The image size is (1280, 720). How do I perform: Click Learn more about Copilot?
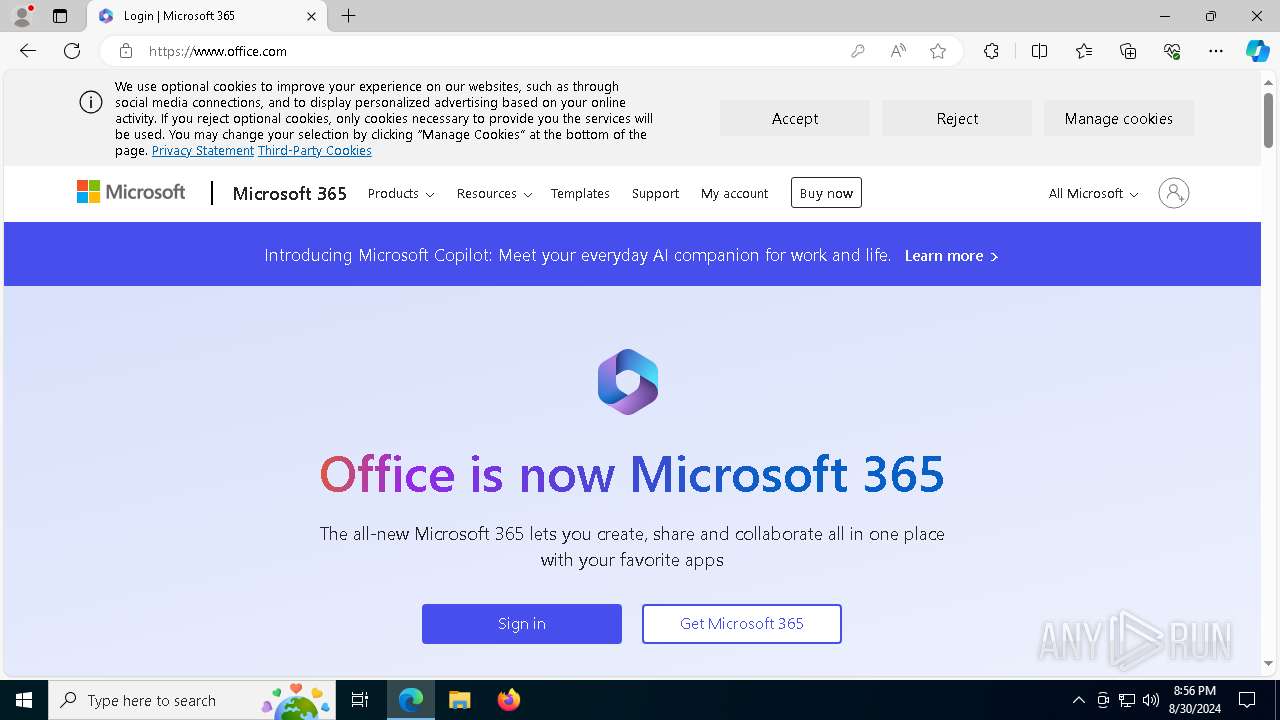951,255
